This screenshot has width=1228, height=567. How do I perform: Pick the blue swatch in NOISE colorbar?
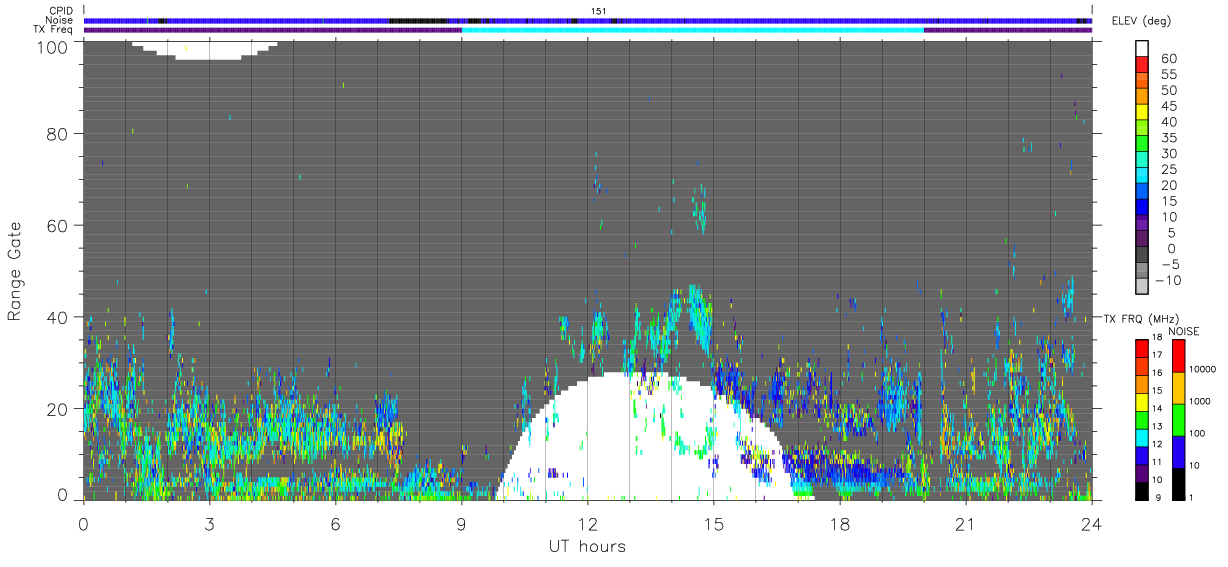pyautogui.click(x=1179, y=452)
